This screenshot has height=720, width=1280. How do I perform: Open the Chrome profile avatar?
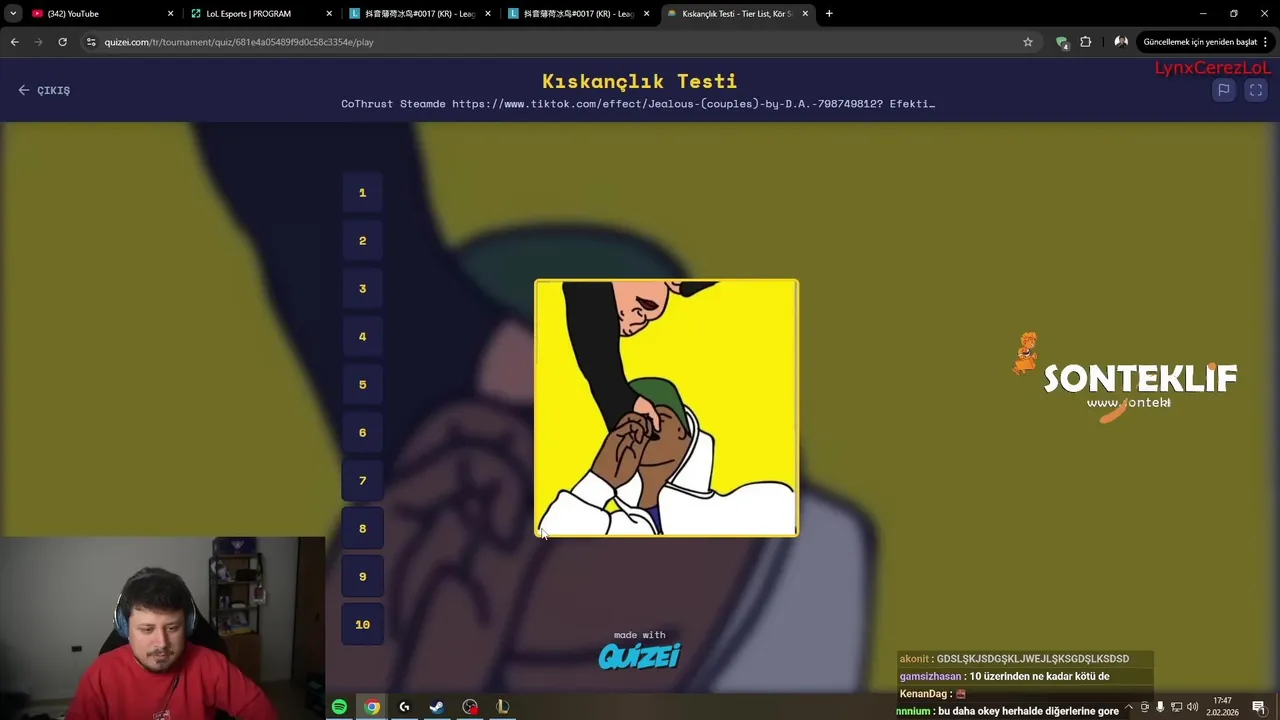[1121, 42]
